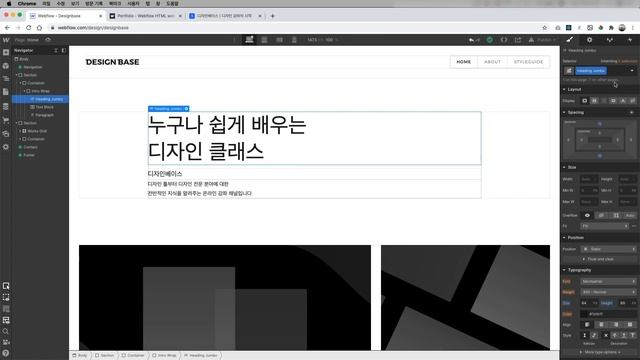This screenshot has height=360, width=640.
Task: Select the desktop breakpoint icon
Action: (x=249, y=40)
